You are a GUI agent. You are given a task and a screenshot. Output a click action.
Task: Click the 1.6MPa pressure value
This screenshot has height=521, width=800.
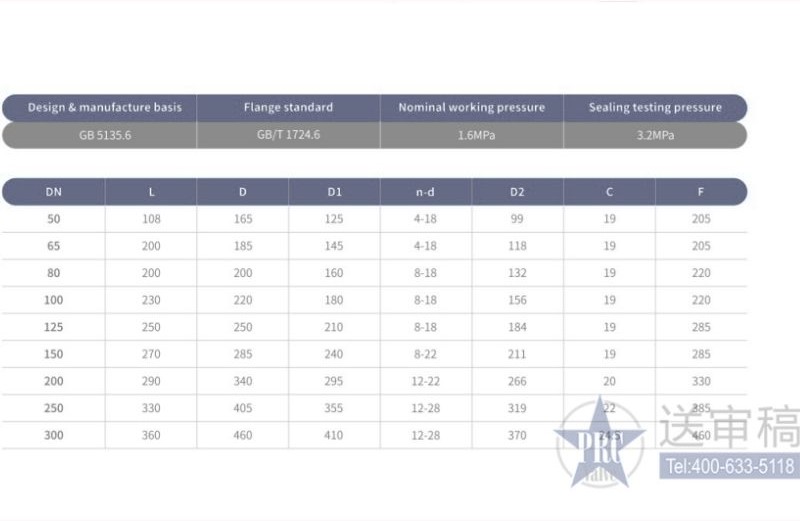(472, 135)
